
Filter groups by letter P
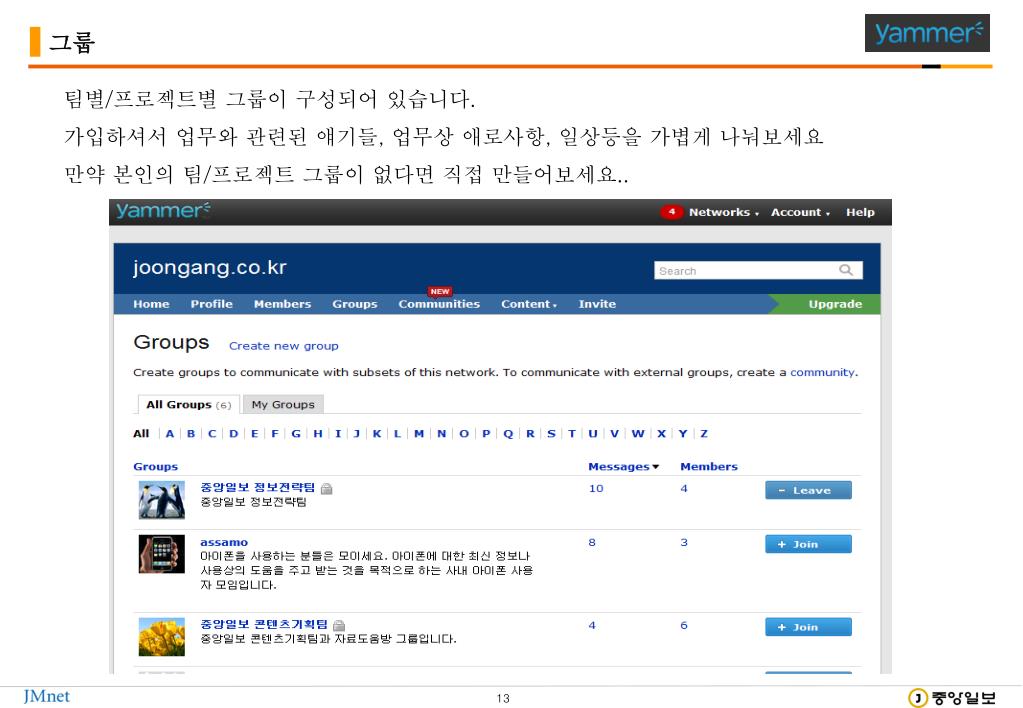click(486, 433)
